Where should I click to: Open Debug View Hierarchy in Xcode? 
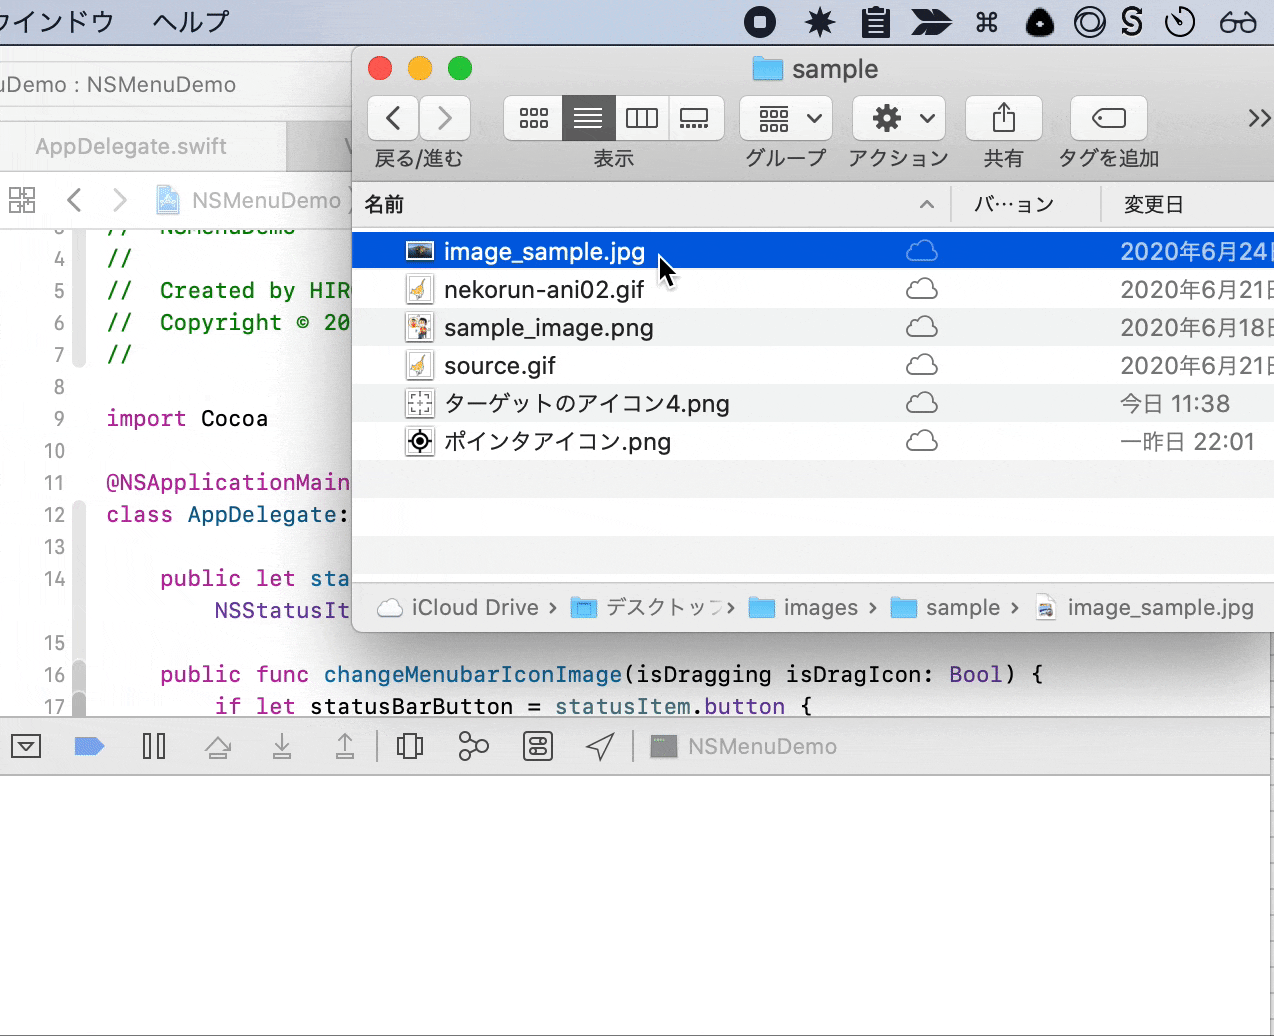[x=410, y=746]
